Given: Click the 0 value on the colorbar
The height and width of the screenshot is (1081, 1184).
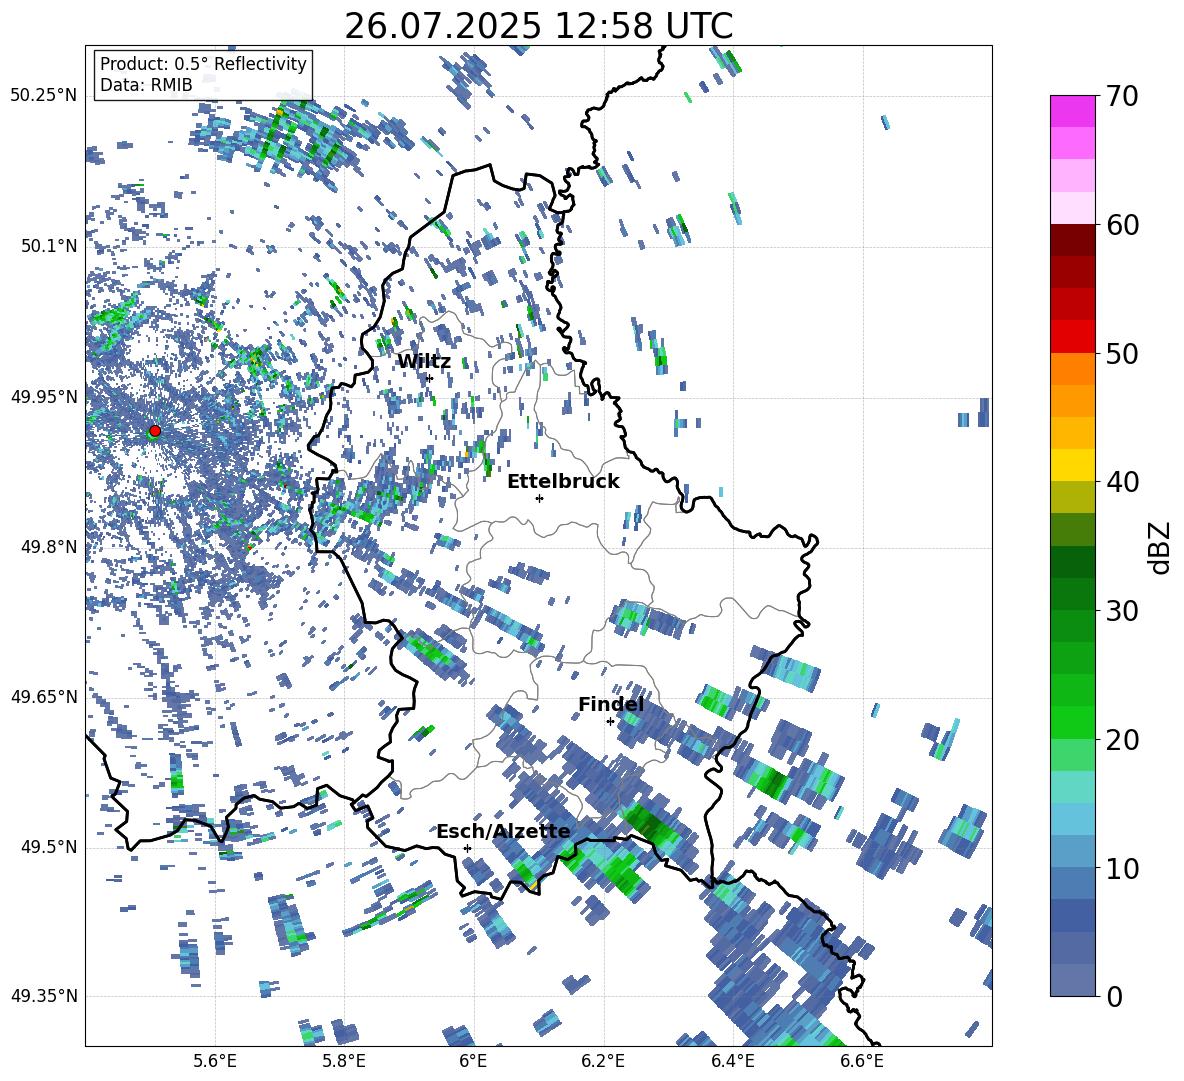Looking at the screenshot, I should (1114, 996).
